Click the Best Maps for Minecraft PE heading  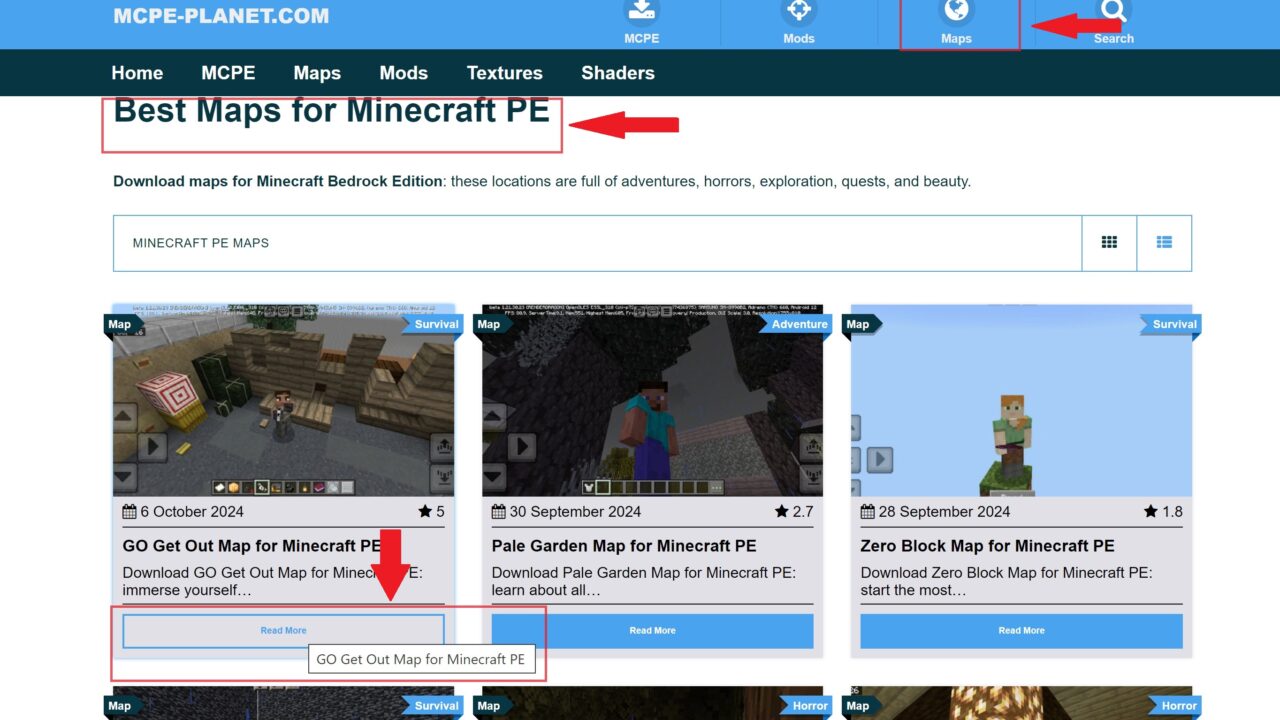332,111
